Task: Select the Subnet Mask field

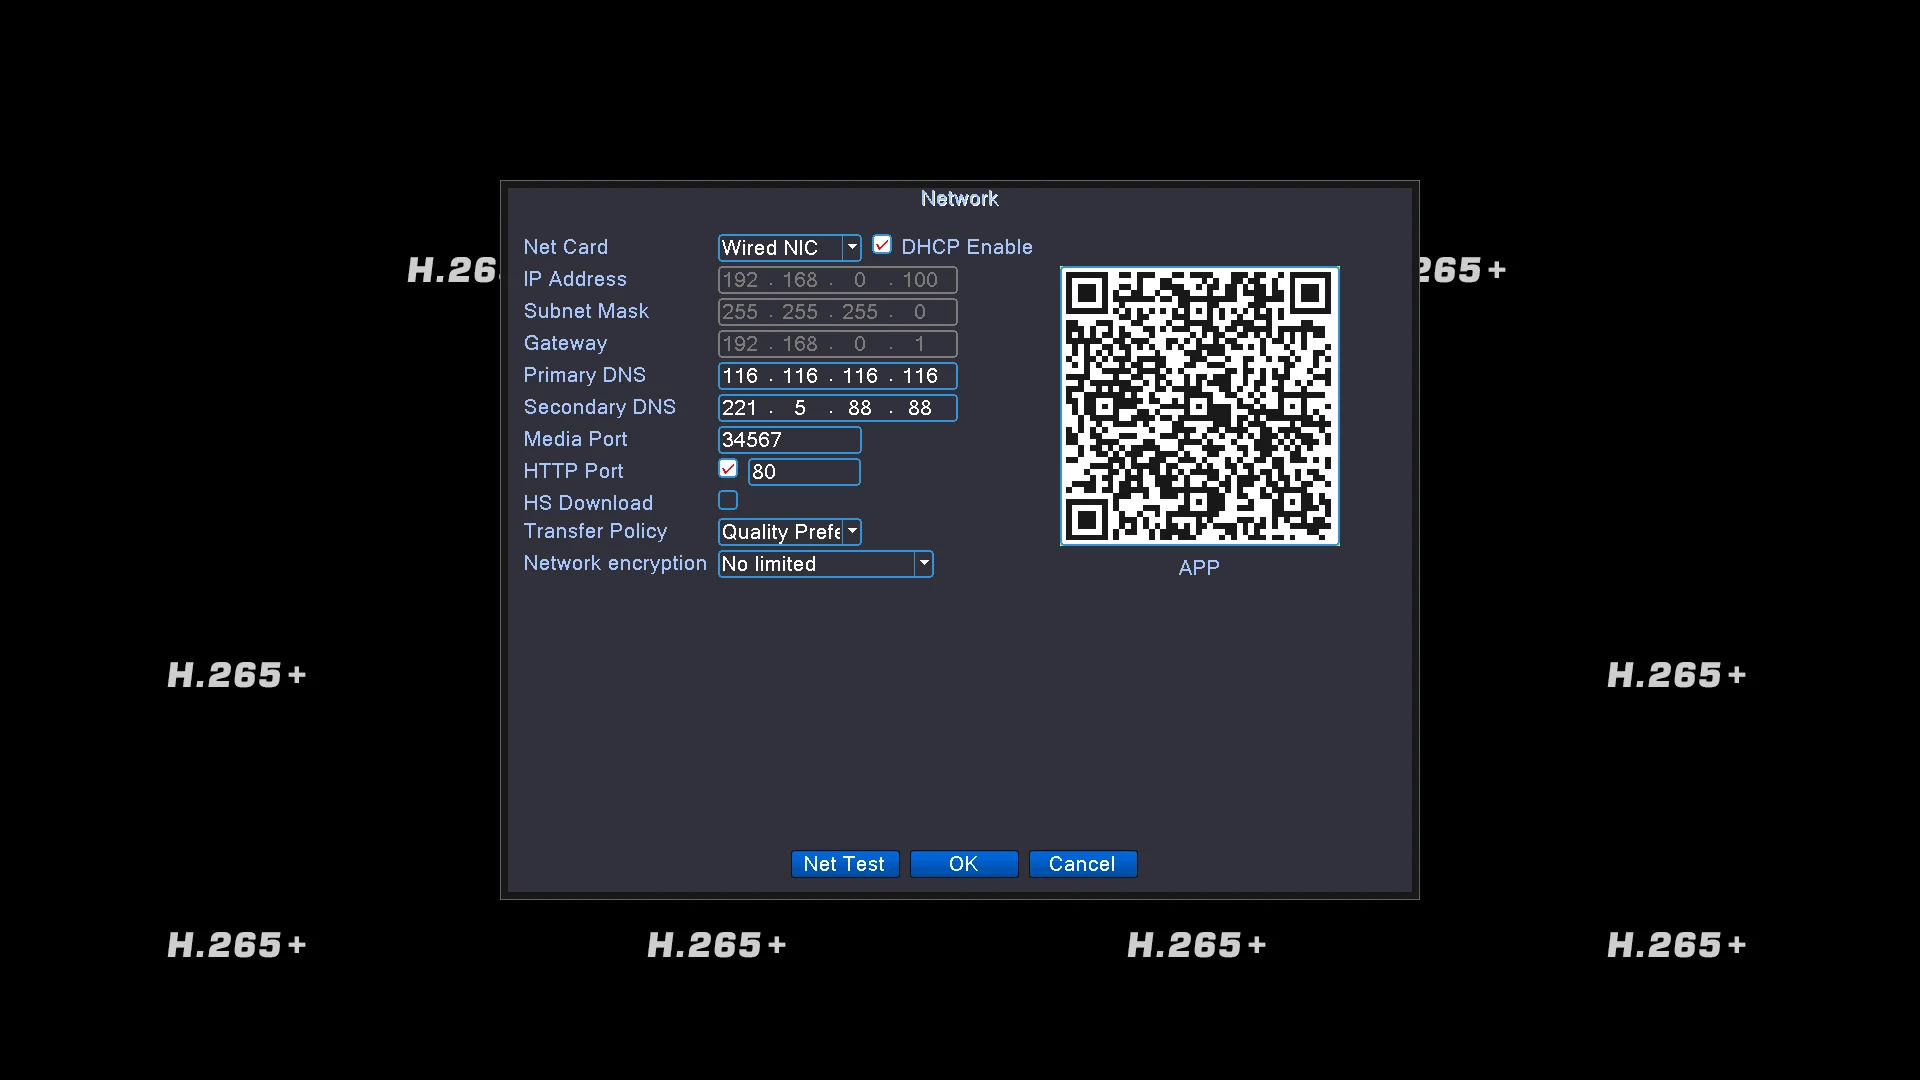Action: click(x=837, y=312)
